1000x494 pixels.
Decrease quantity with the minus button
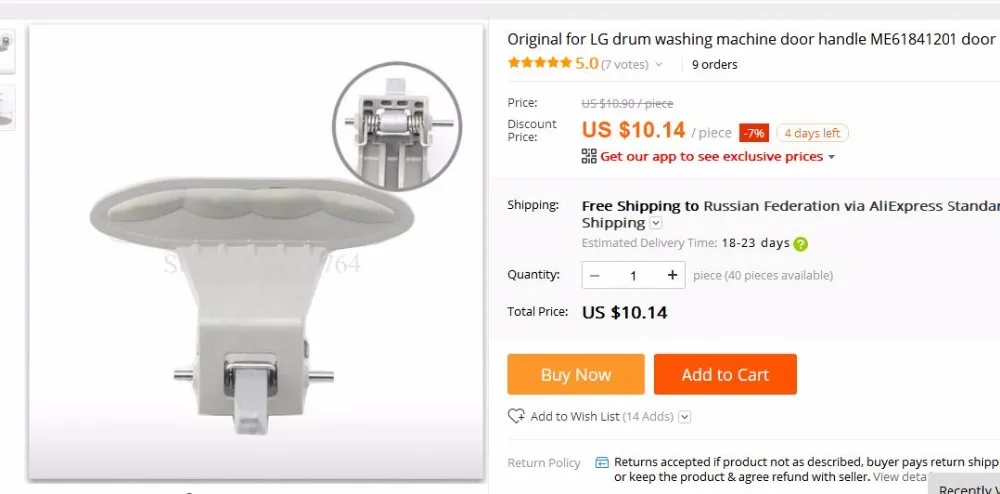pos(595,275)
